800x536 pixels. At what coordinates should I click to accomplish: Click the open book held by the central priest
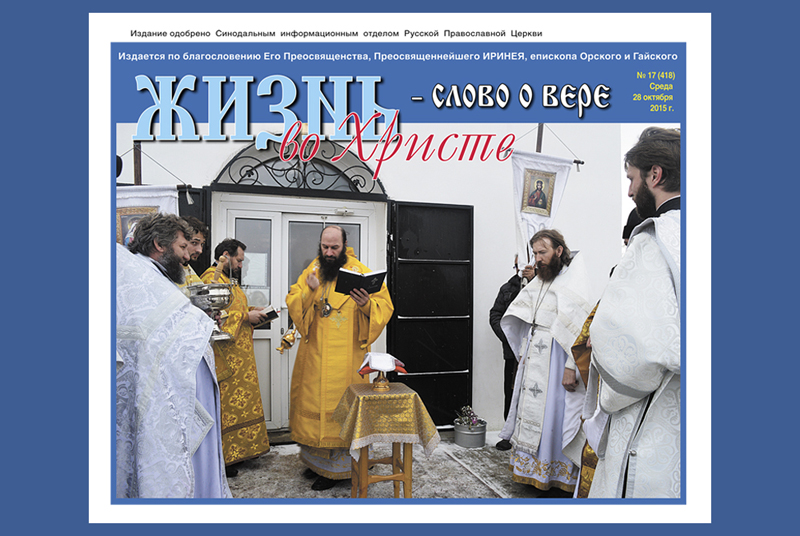358,279
